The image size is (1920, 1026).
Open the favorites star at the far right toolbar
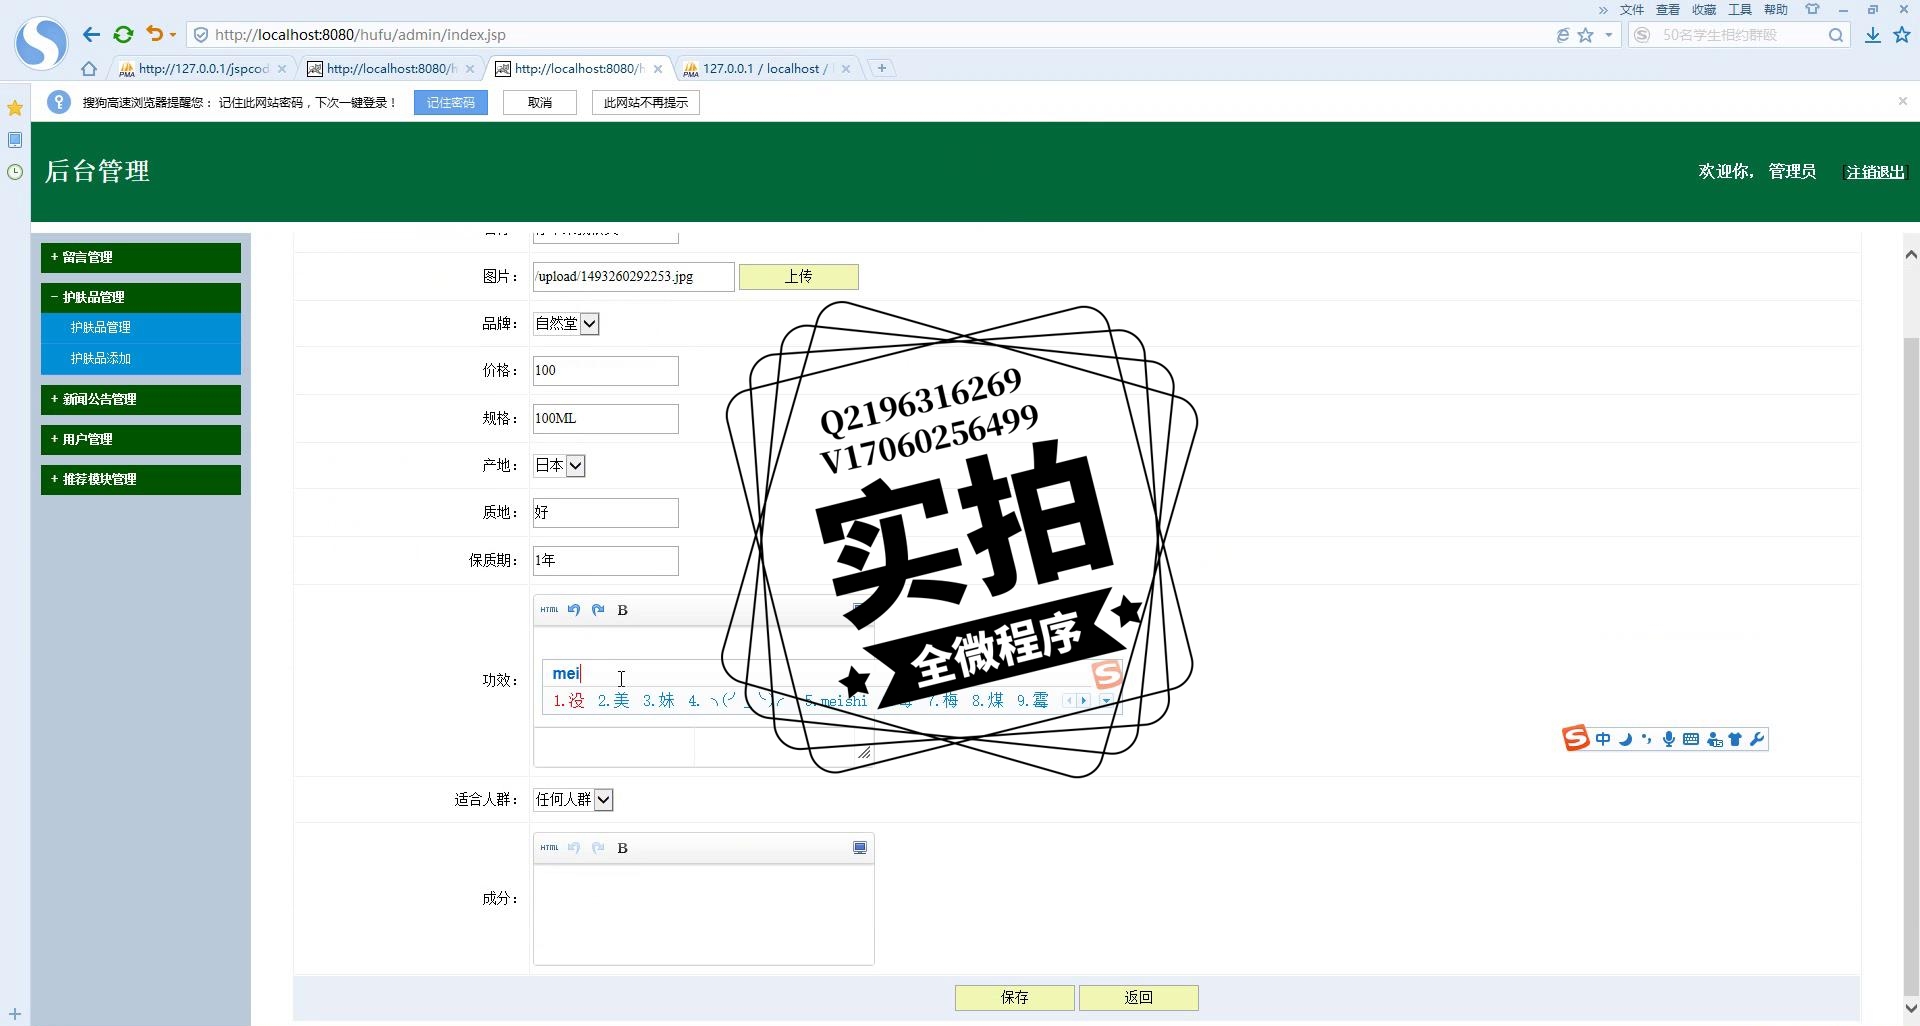click(x=1902, y=35)
